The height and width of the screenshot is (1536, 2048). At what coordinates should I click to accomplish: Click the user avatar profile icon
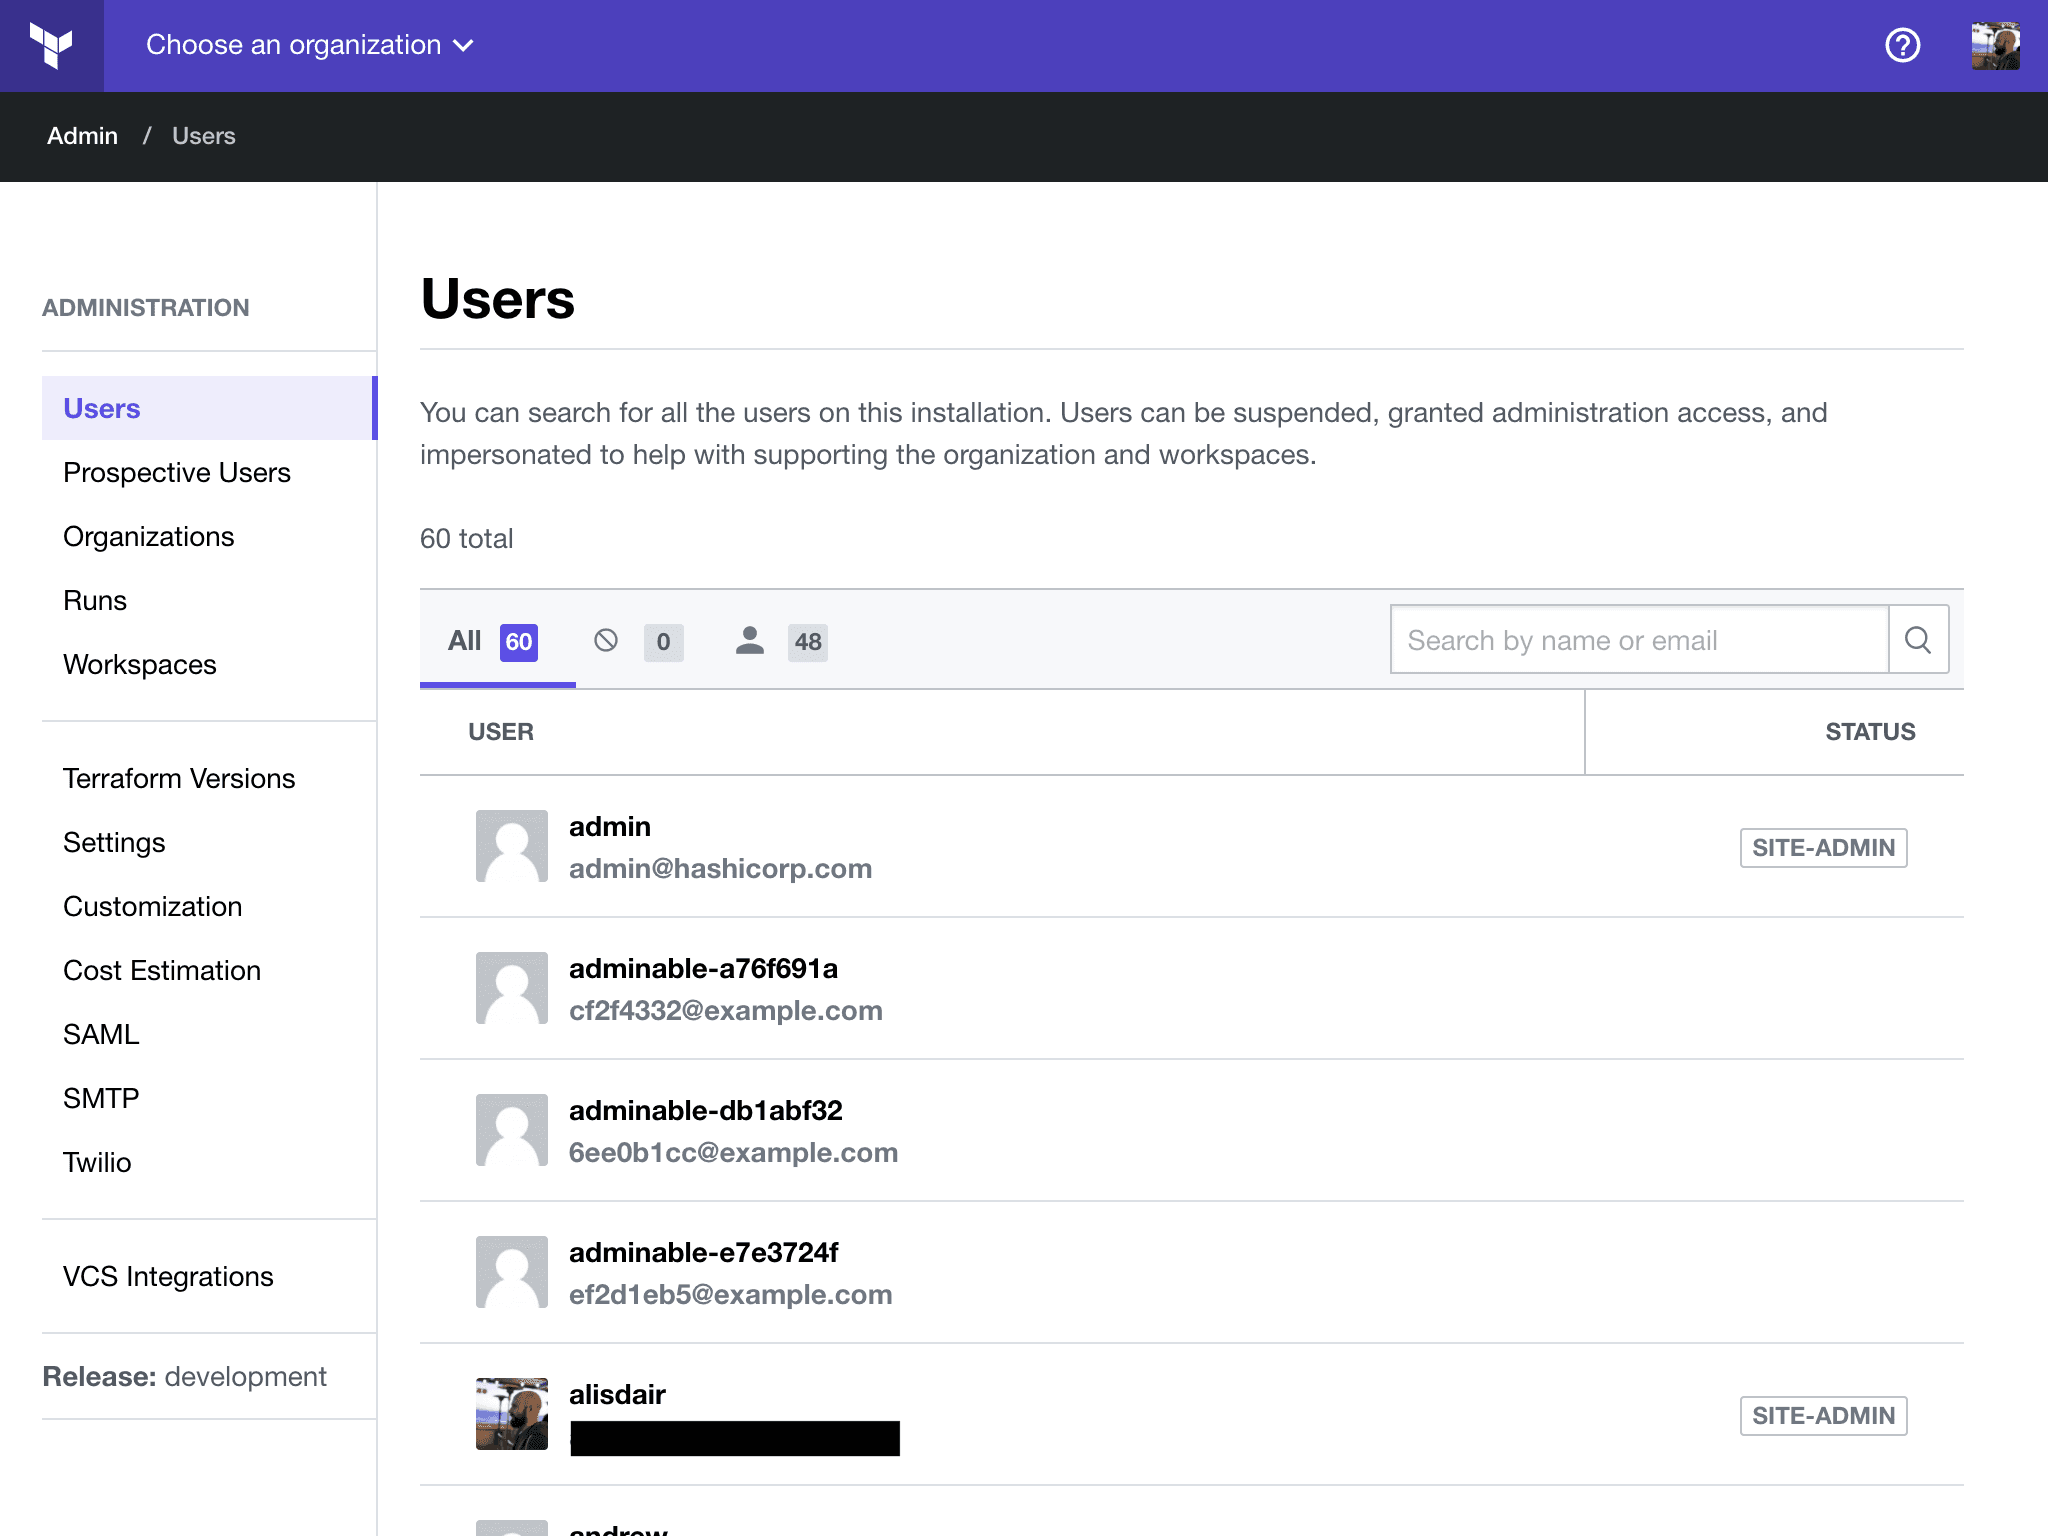point(1996,44)
